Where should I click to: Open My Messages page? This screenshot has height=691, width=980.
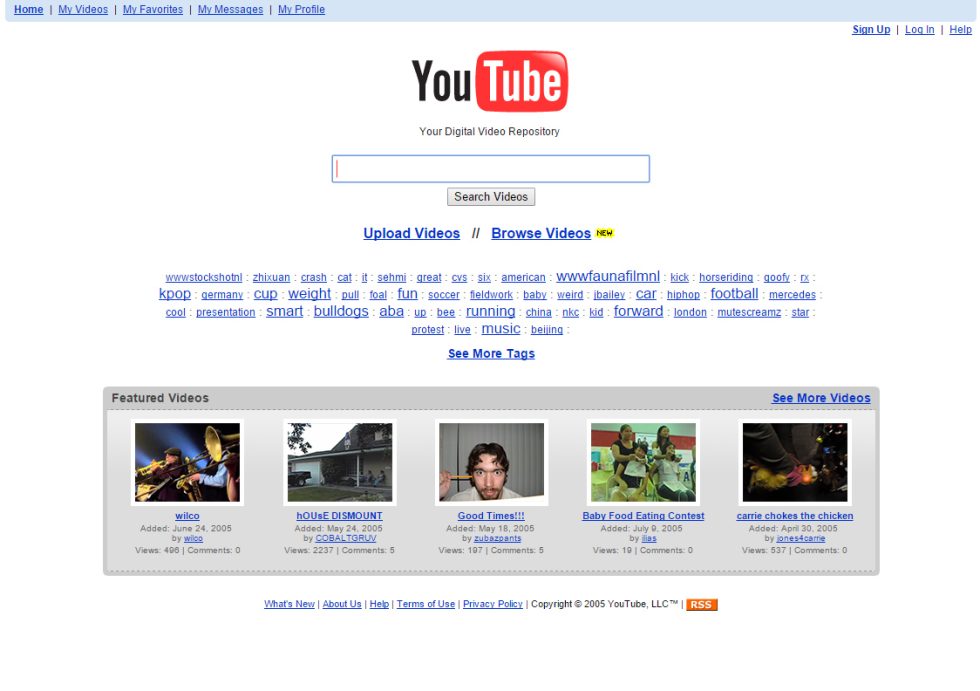(x=230, y=9)
